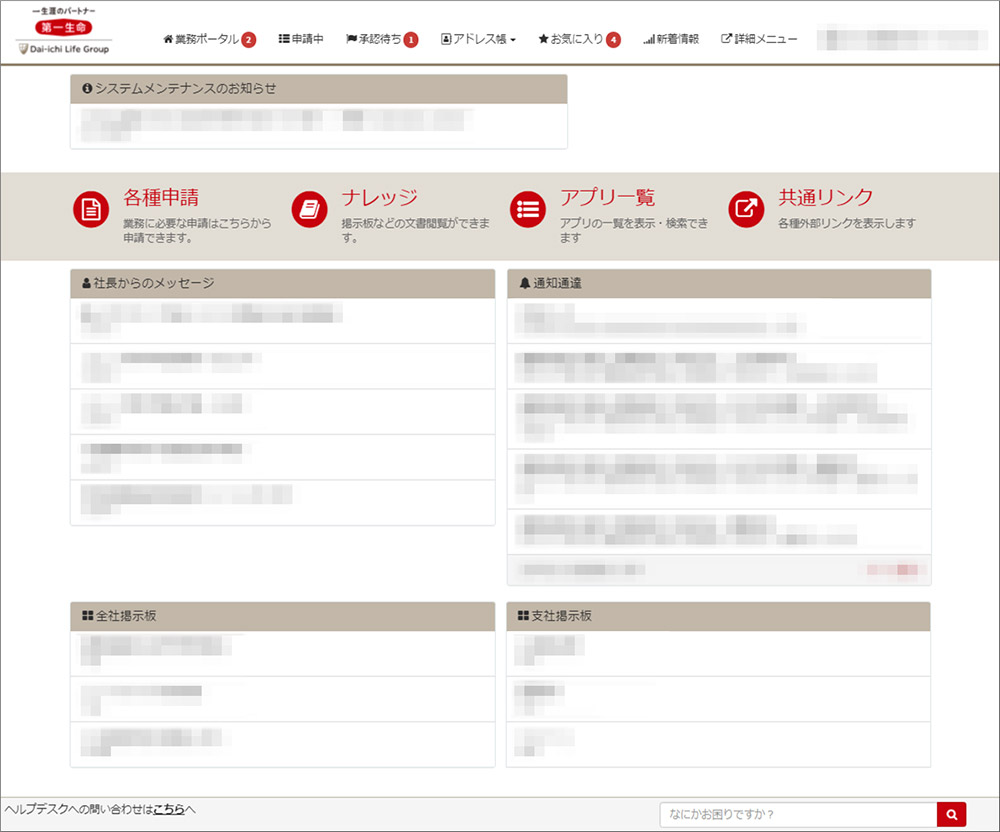
Task: Click the red badge 4 on お気に入り
Action: coord(613,40)
